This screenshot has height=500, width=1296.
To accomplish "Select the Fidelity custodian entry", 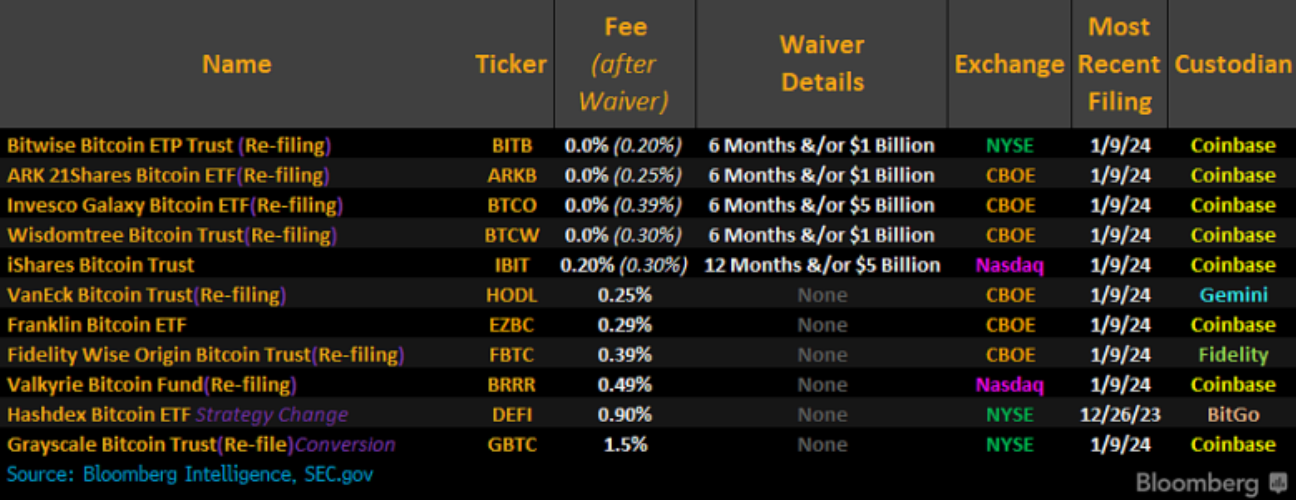I will click(x=1233, y=355).
